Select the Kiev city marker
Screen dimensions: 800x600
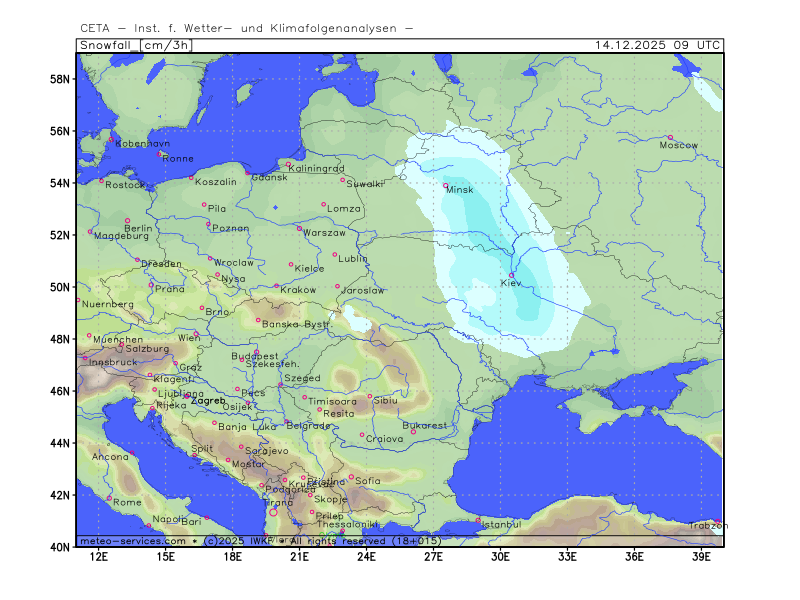click(512, 275)
